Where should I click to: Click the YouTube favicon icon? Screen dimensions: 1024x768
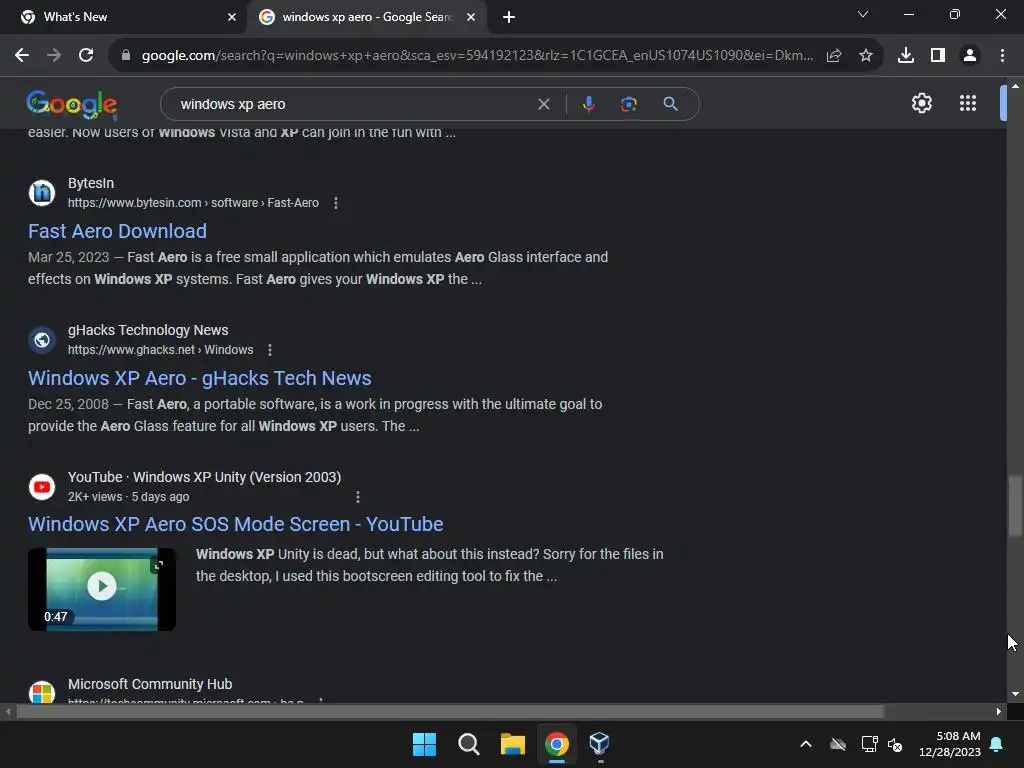[42, 487]
